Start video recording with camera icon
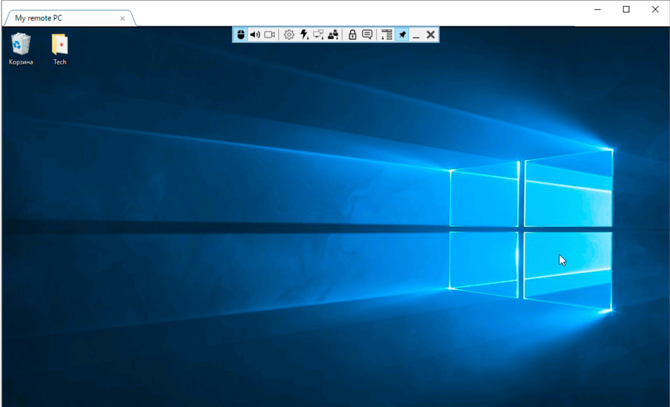Screen dimensions: 670x407 [270, 35]
